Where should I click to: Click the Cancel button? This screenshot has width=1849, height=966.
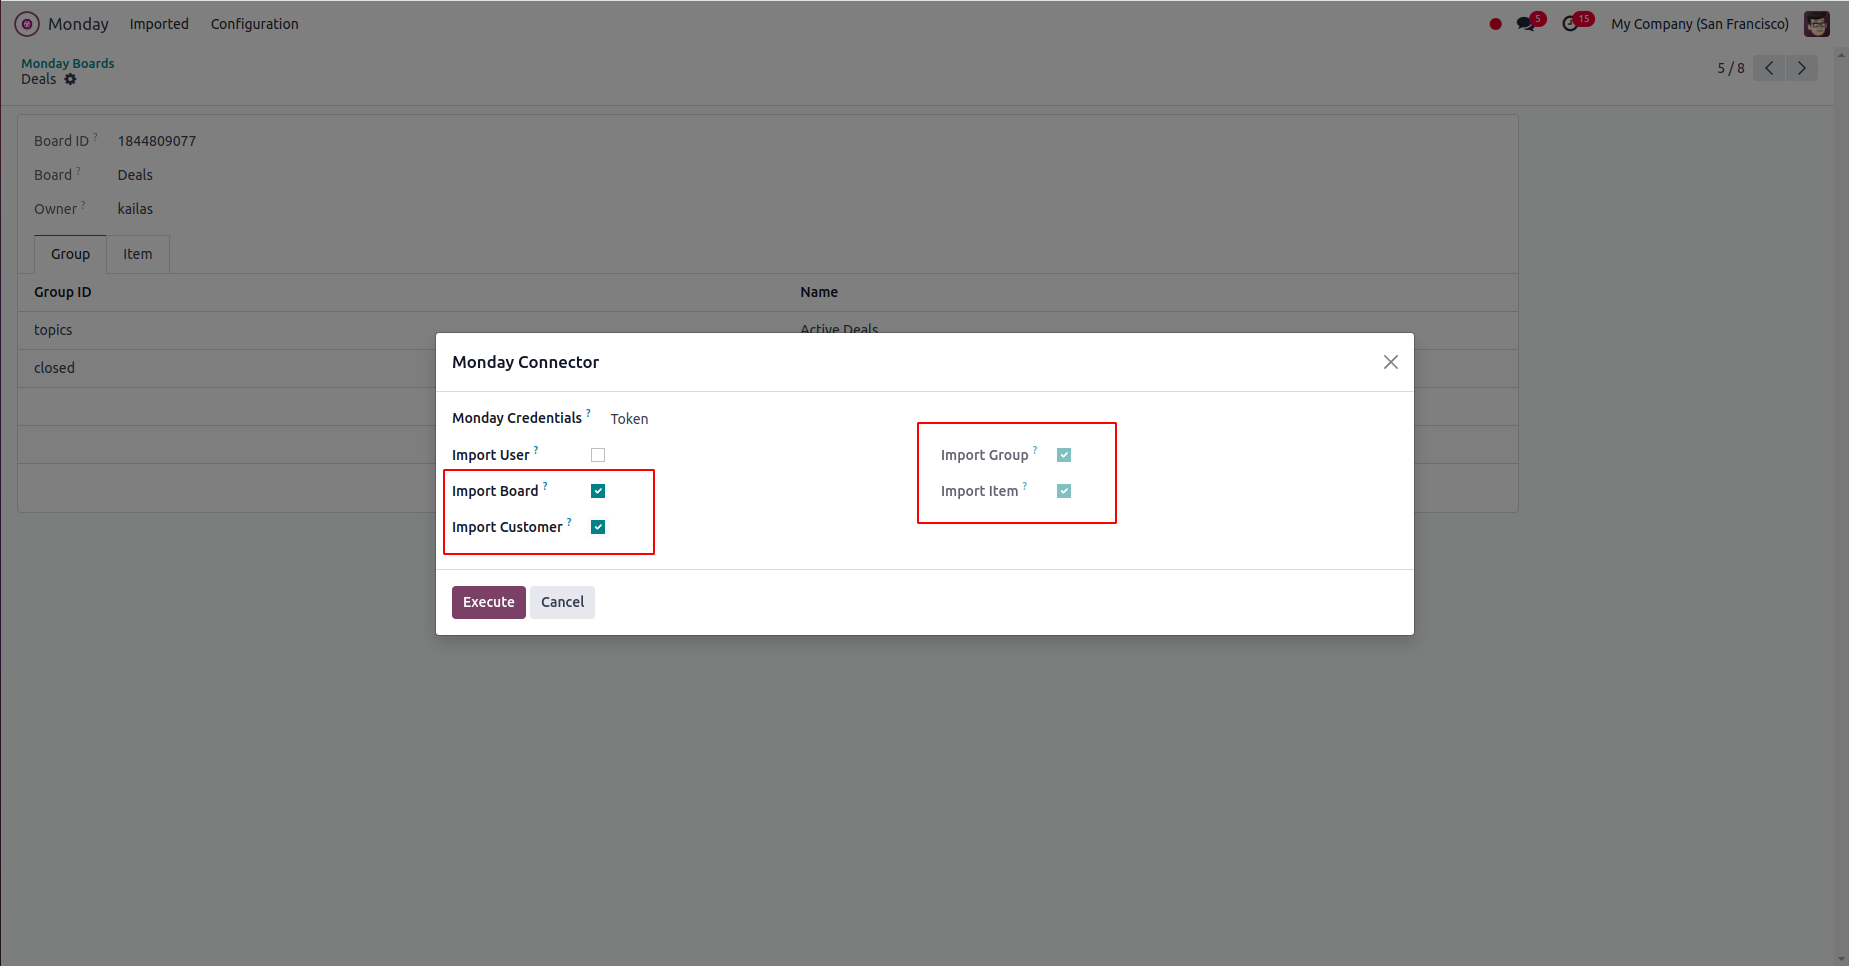562,602
